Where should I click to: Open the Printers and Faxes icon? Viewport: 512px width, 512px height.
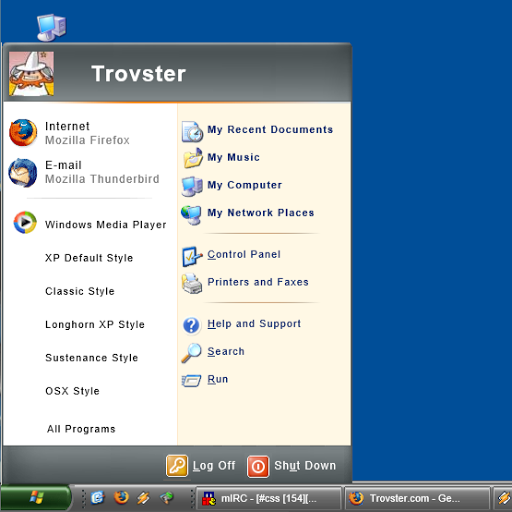click(192, 284)
